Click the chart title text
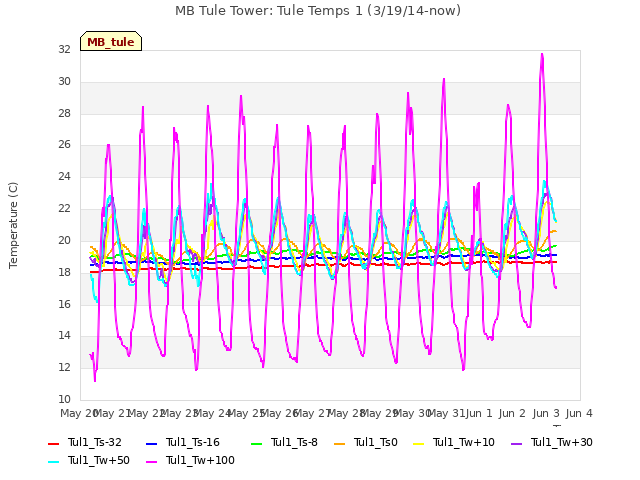 coord(318,10)
